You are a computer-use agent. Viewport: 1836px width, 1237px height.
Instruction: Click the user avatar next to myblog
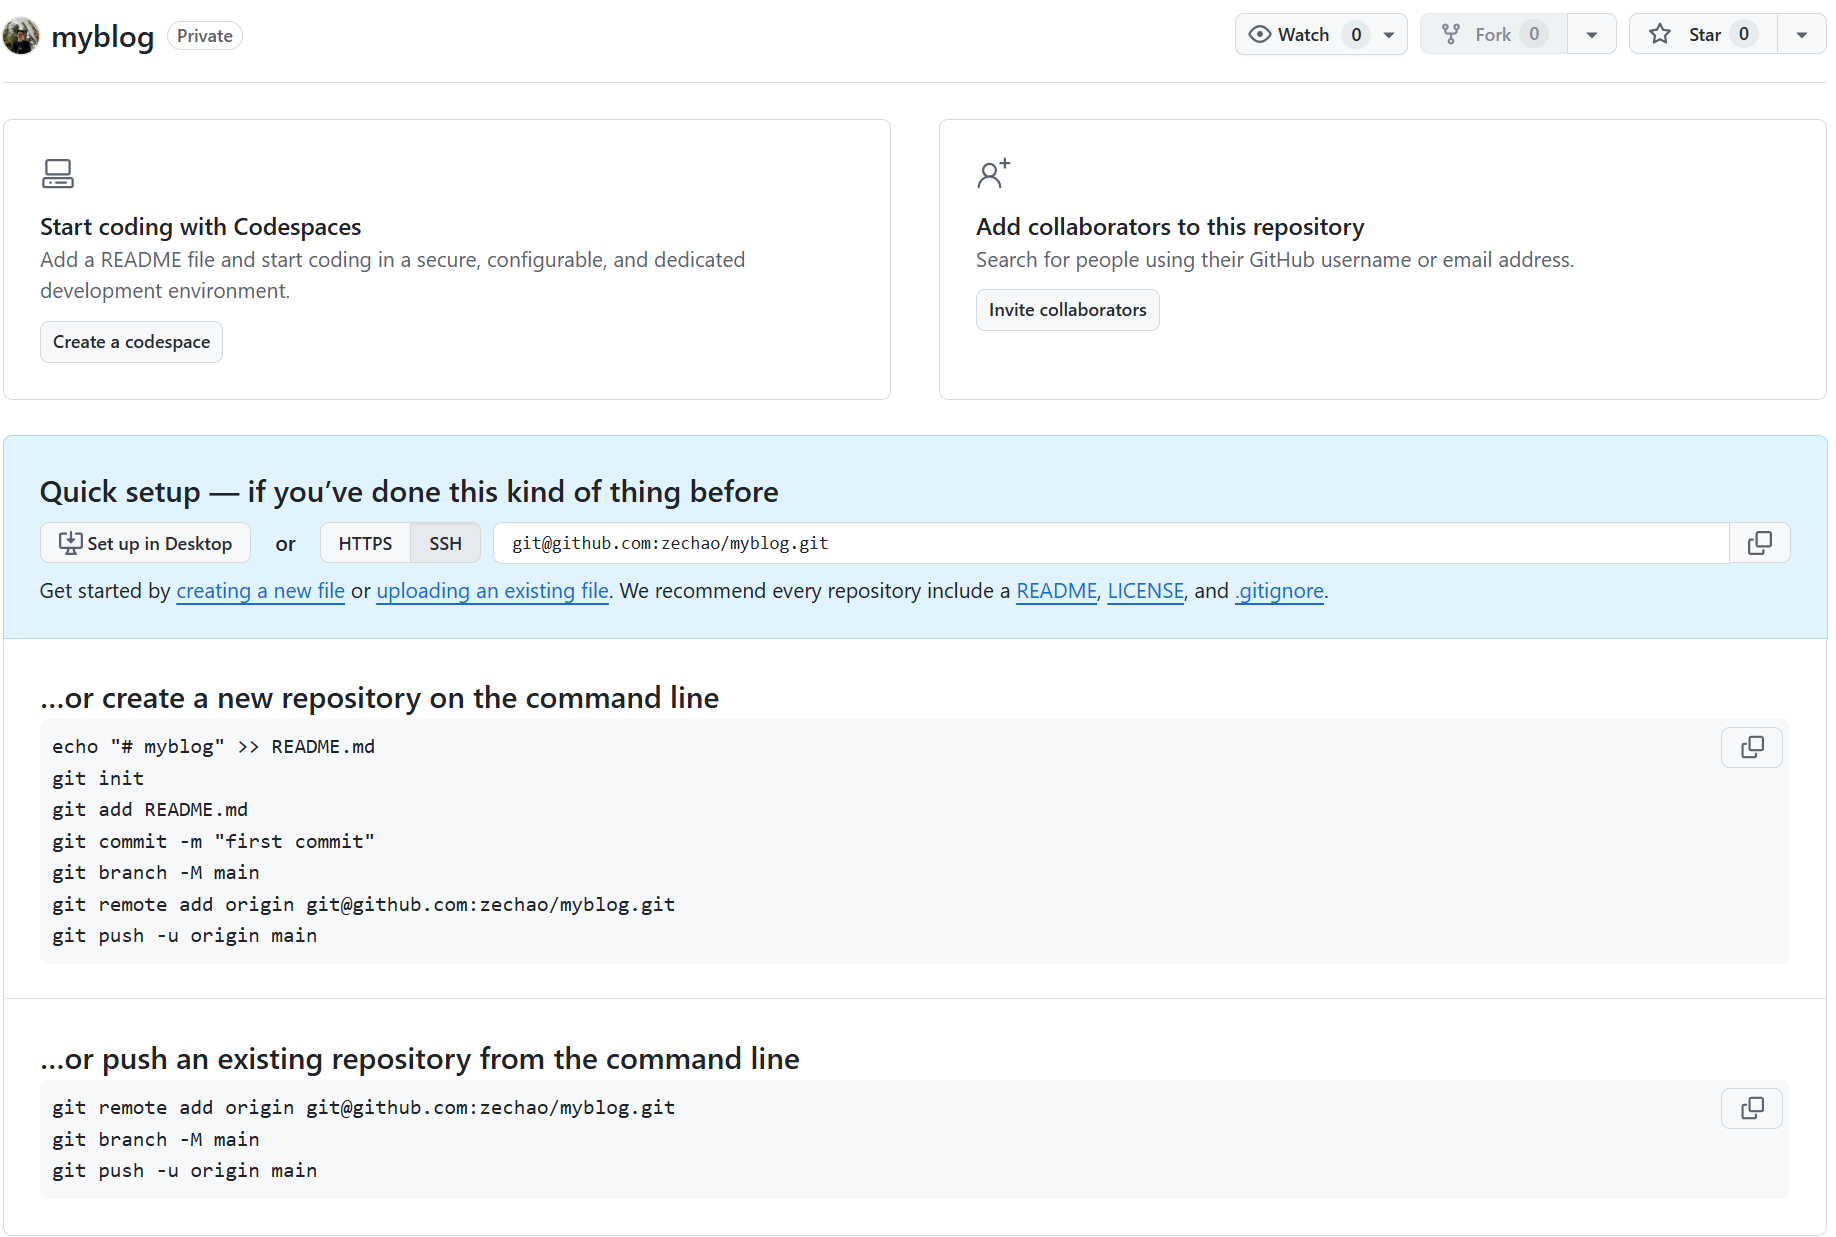pos(21,36)
